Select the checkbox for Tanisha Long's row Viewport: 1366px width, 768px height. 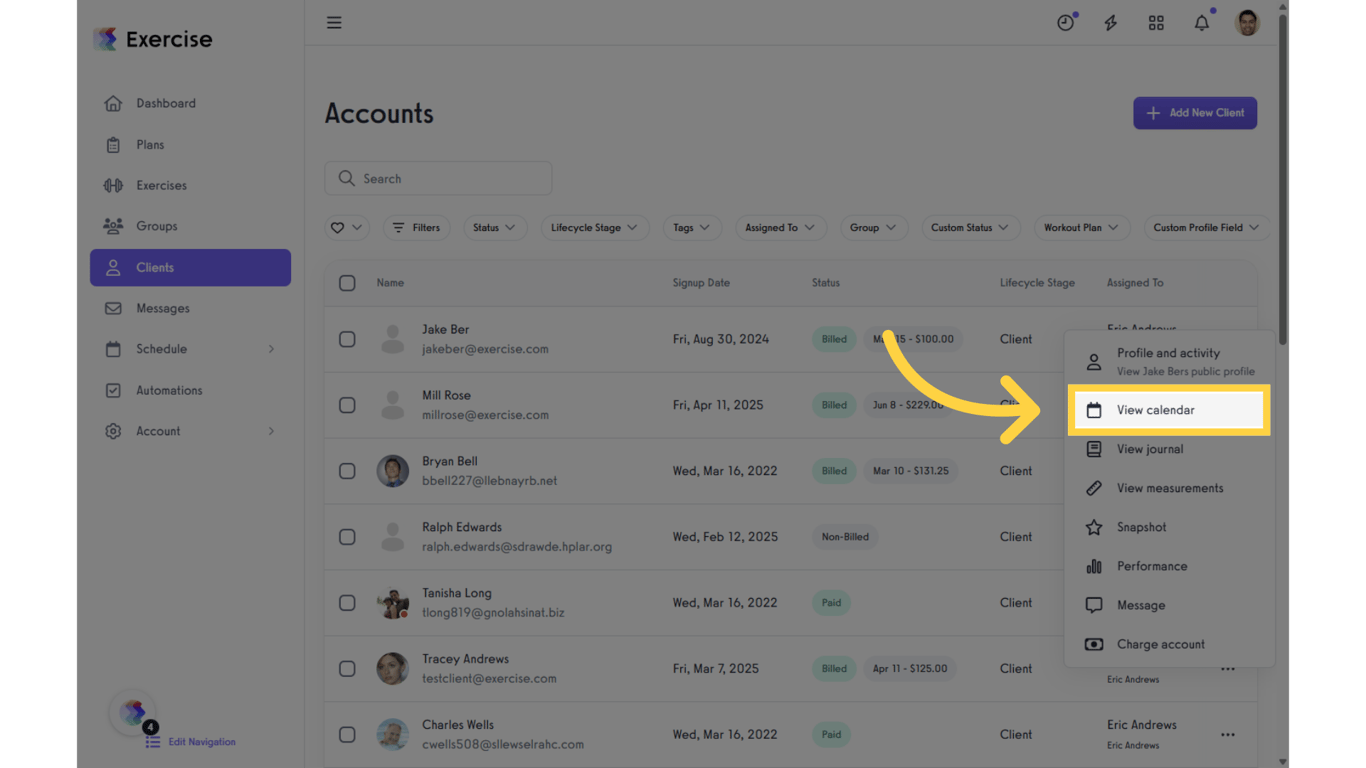(x=347, y=603)
